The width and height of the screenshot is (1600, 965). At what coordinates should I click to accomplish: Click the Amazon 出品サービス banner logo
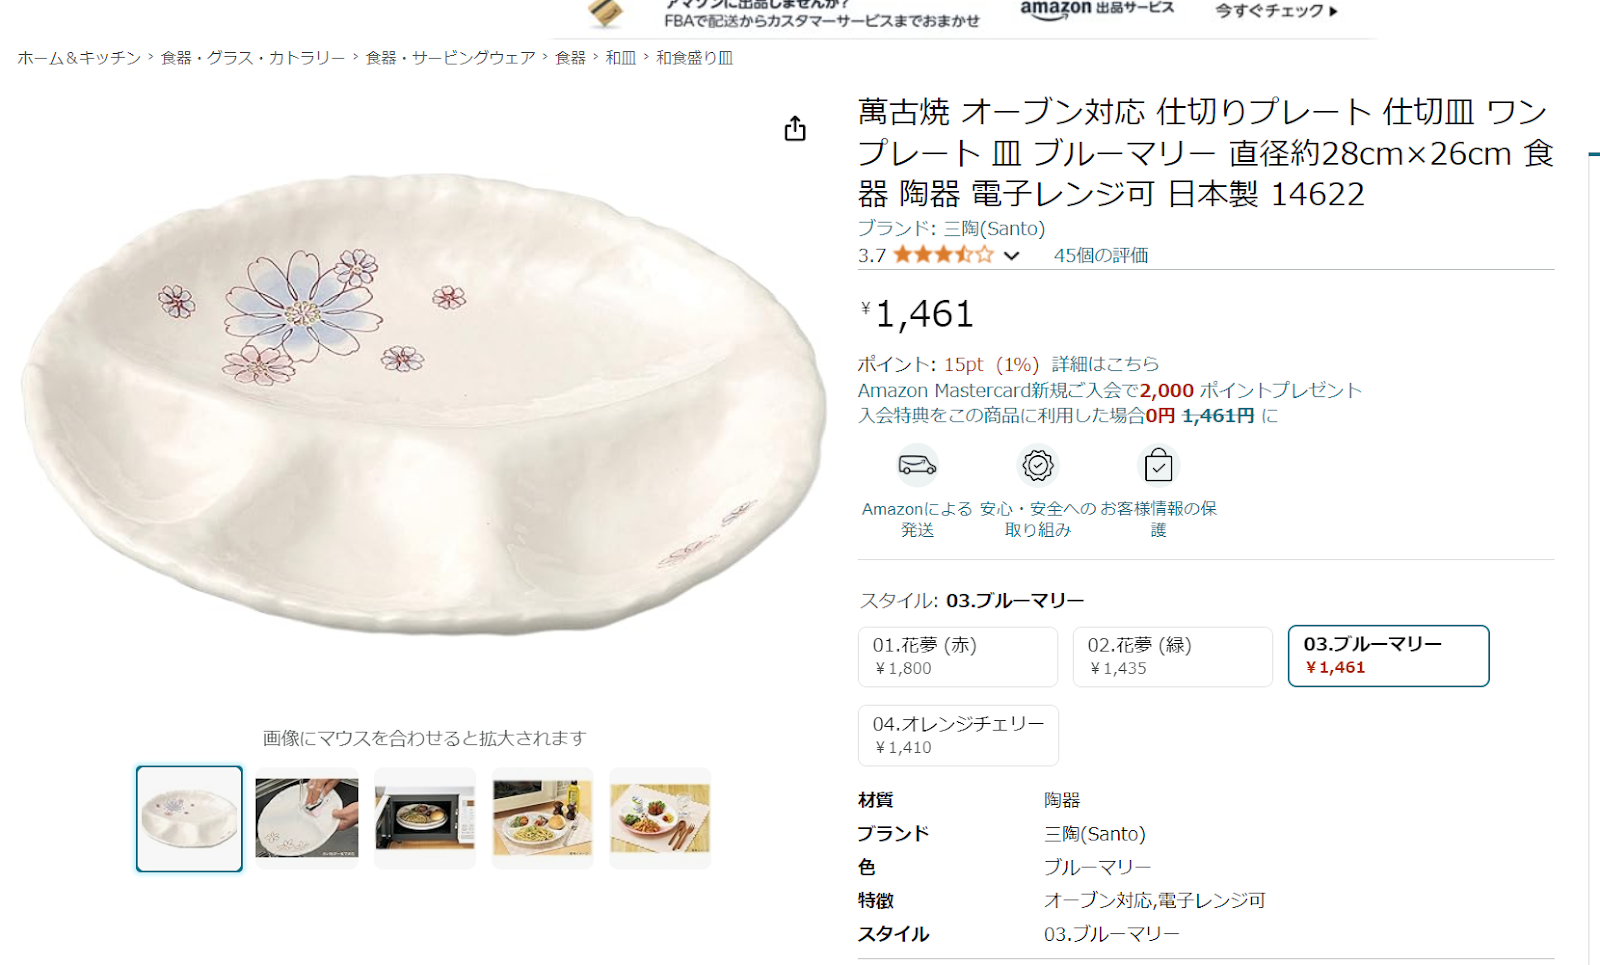pyautogui.click(x=1096, y=9)
